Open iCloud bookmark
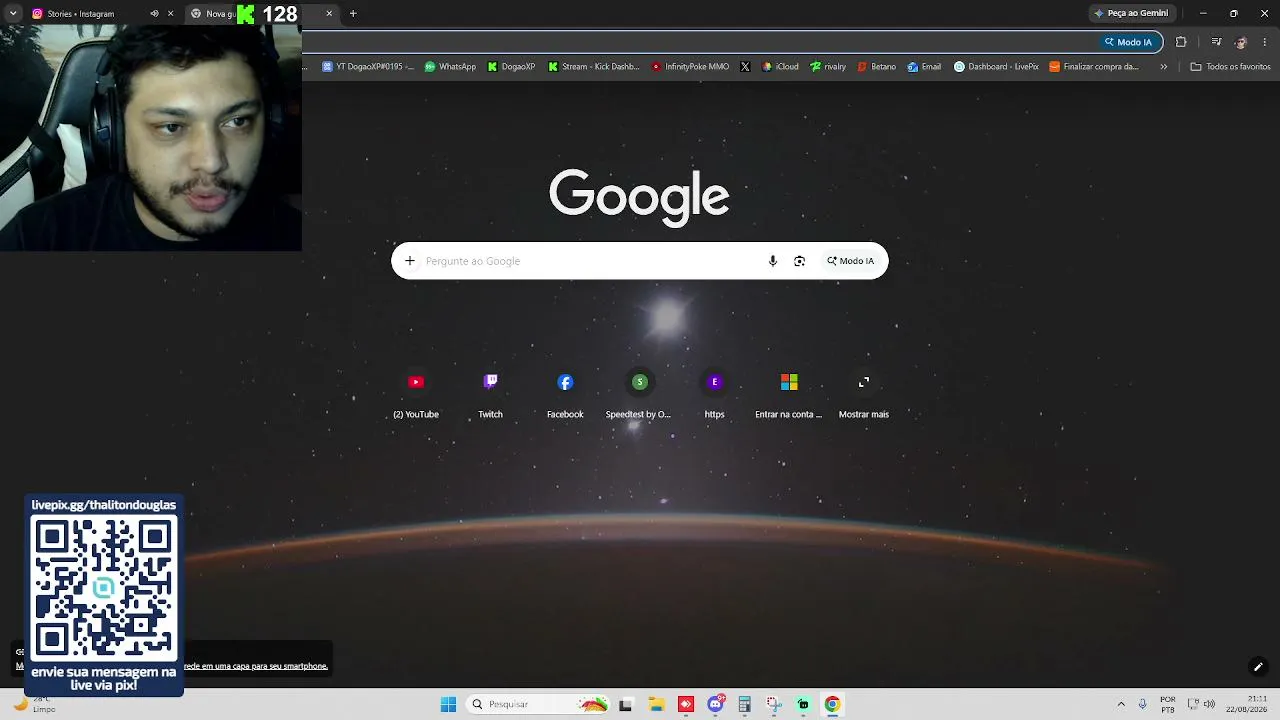 (x=780, y=67)
